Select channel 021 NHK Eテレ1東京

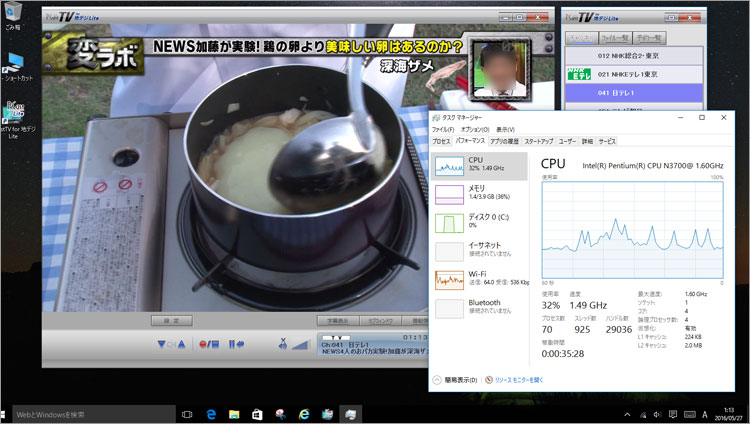point(634,74)
